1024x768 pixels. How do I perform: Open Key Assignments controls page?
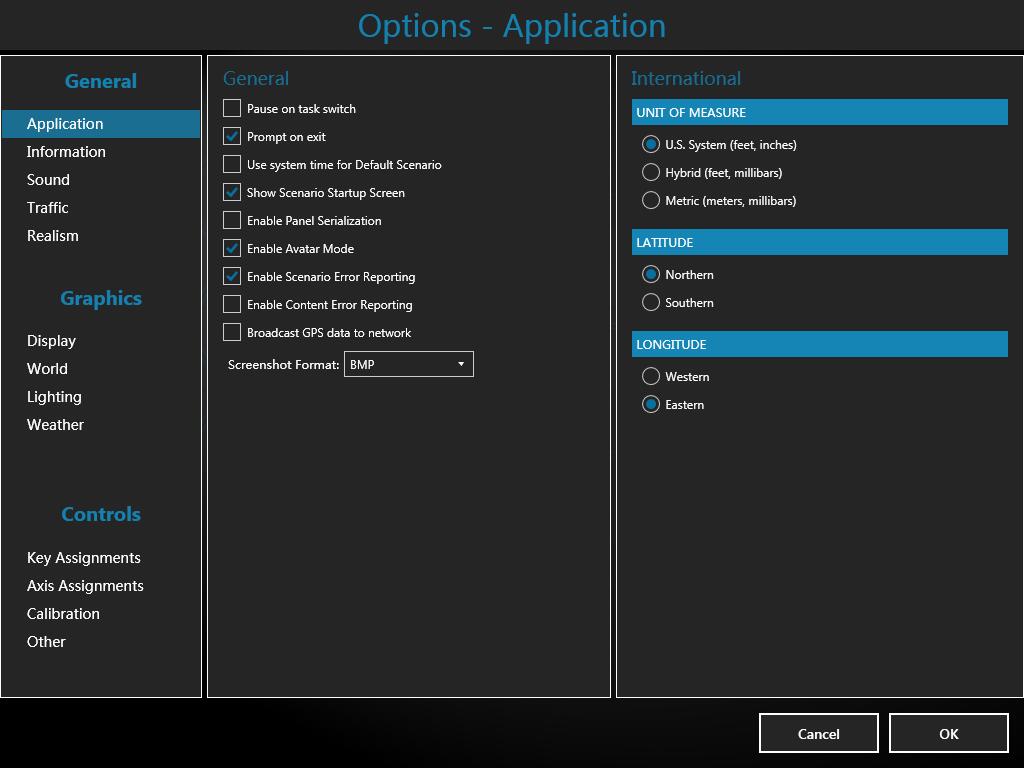(84, 558)
